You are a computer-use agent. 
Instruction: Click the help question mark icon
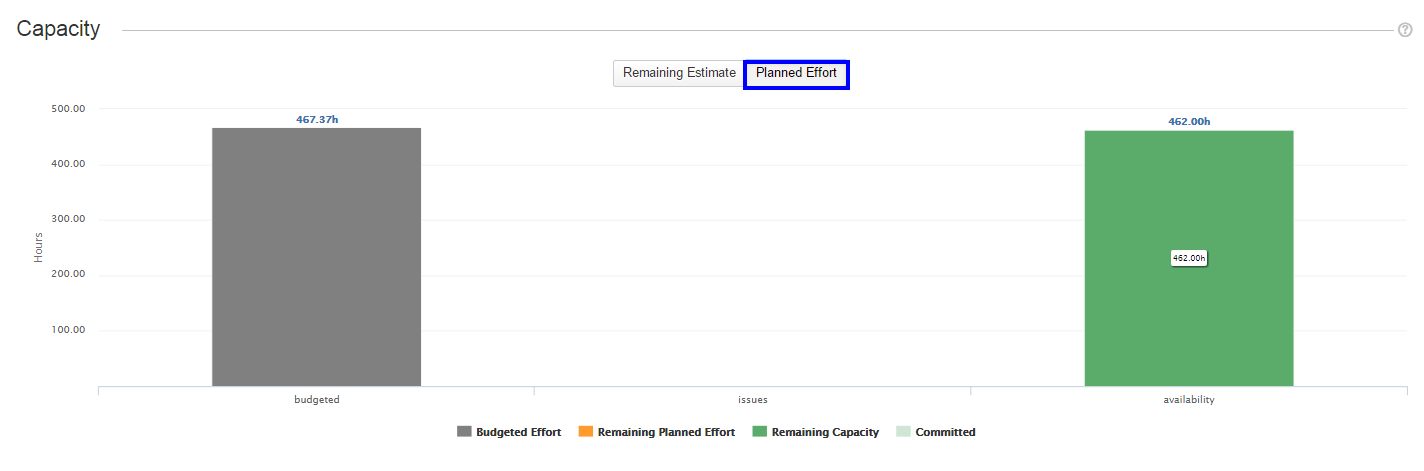pyautogui.click(x=1405, y=30)
